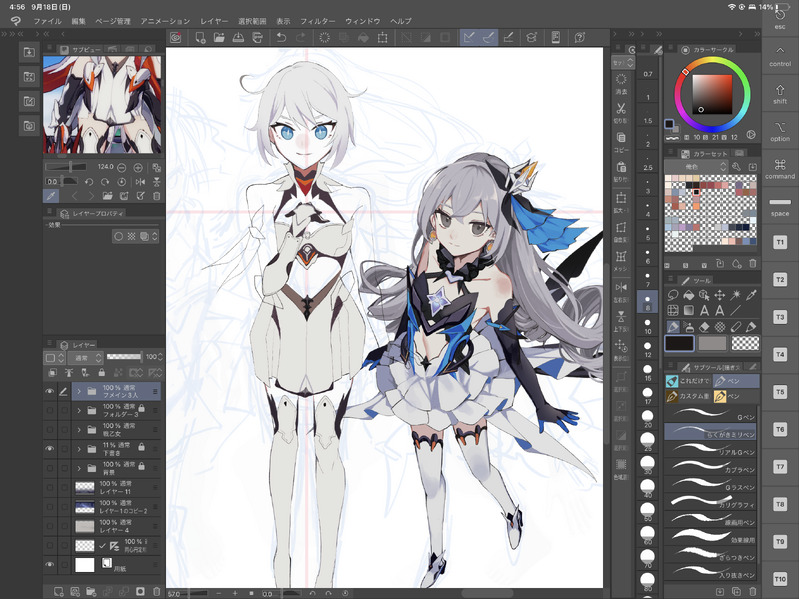This screenshot has width=799, height=599.
Task: Show the 戦乙女 folder layer
Action: [x=49, y=430]
